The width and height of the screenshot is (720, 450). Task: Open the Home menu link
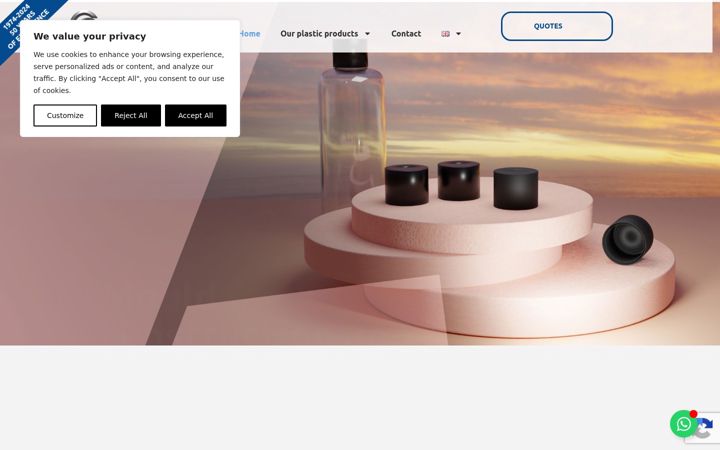[x=250, y=34]
